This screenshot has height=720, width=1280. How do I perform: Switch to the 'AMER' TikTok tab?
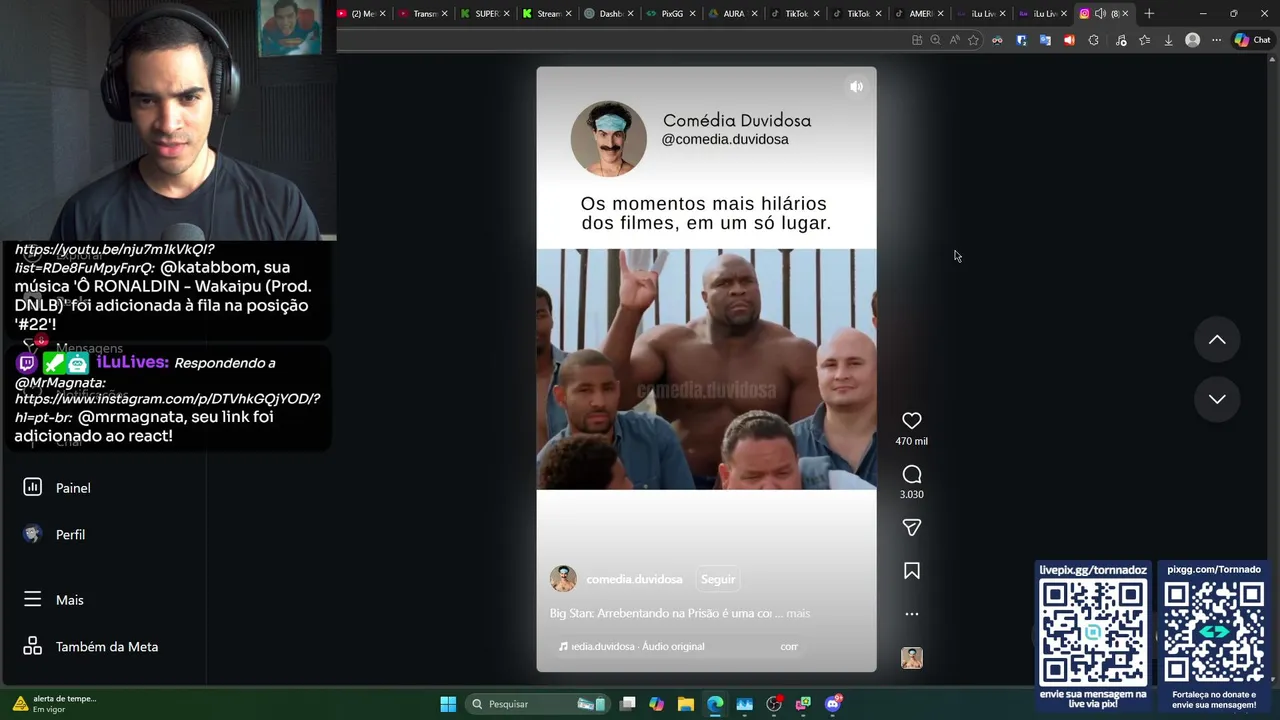click(x=919, y=13)
